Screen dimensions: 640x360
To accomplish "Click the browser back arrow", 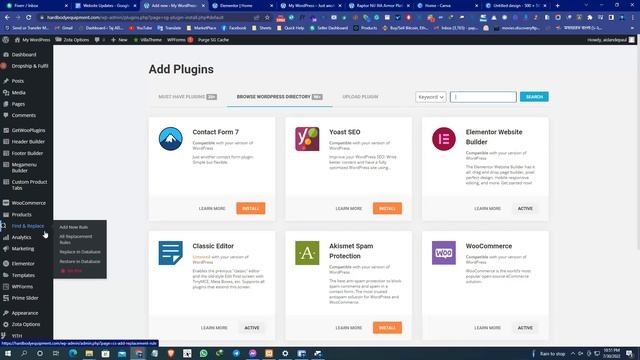I will [7, 18].
